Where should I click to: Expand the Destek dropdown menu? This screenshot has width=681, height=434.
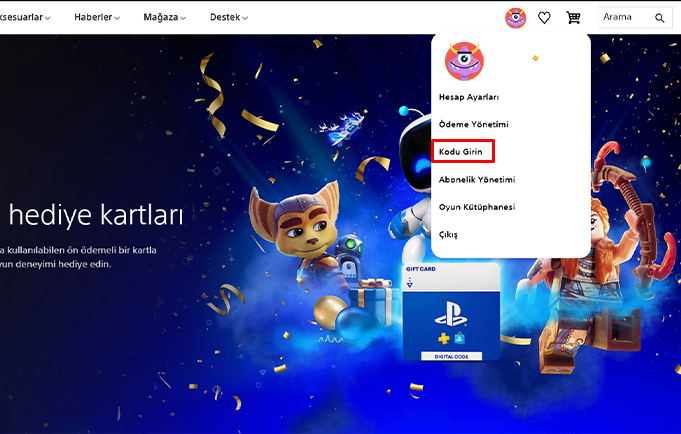(229, 17)
